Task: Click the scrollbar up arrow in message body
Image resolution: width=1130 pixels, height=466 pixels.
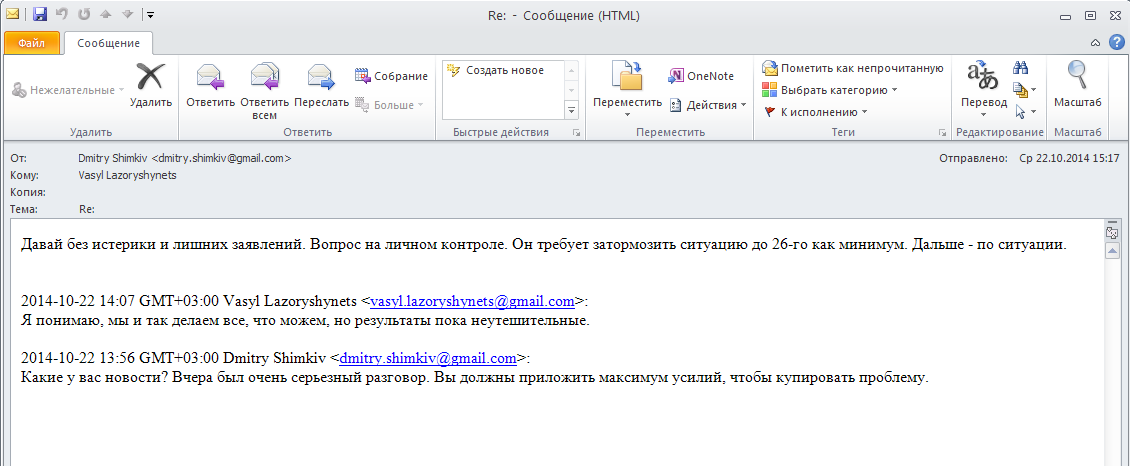Action: pos(1111,251)
